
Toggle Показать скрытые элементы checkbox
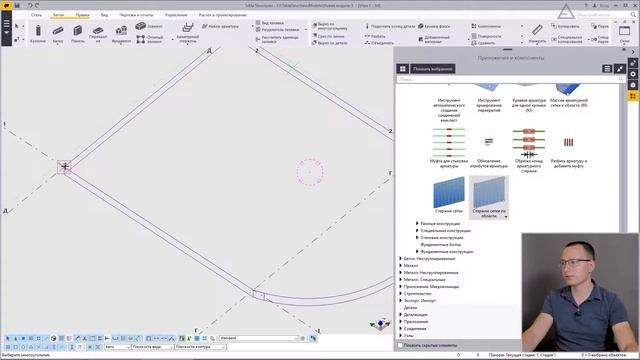(x=400, y=345)
